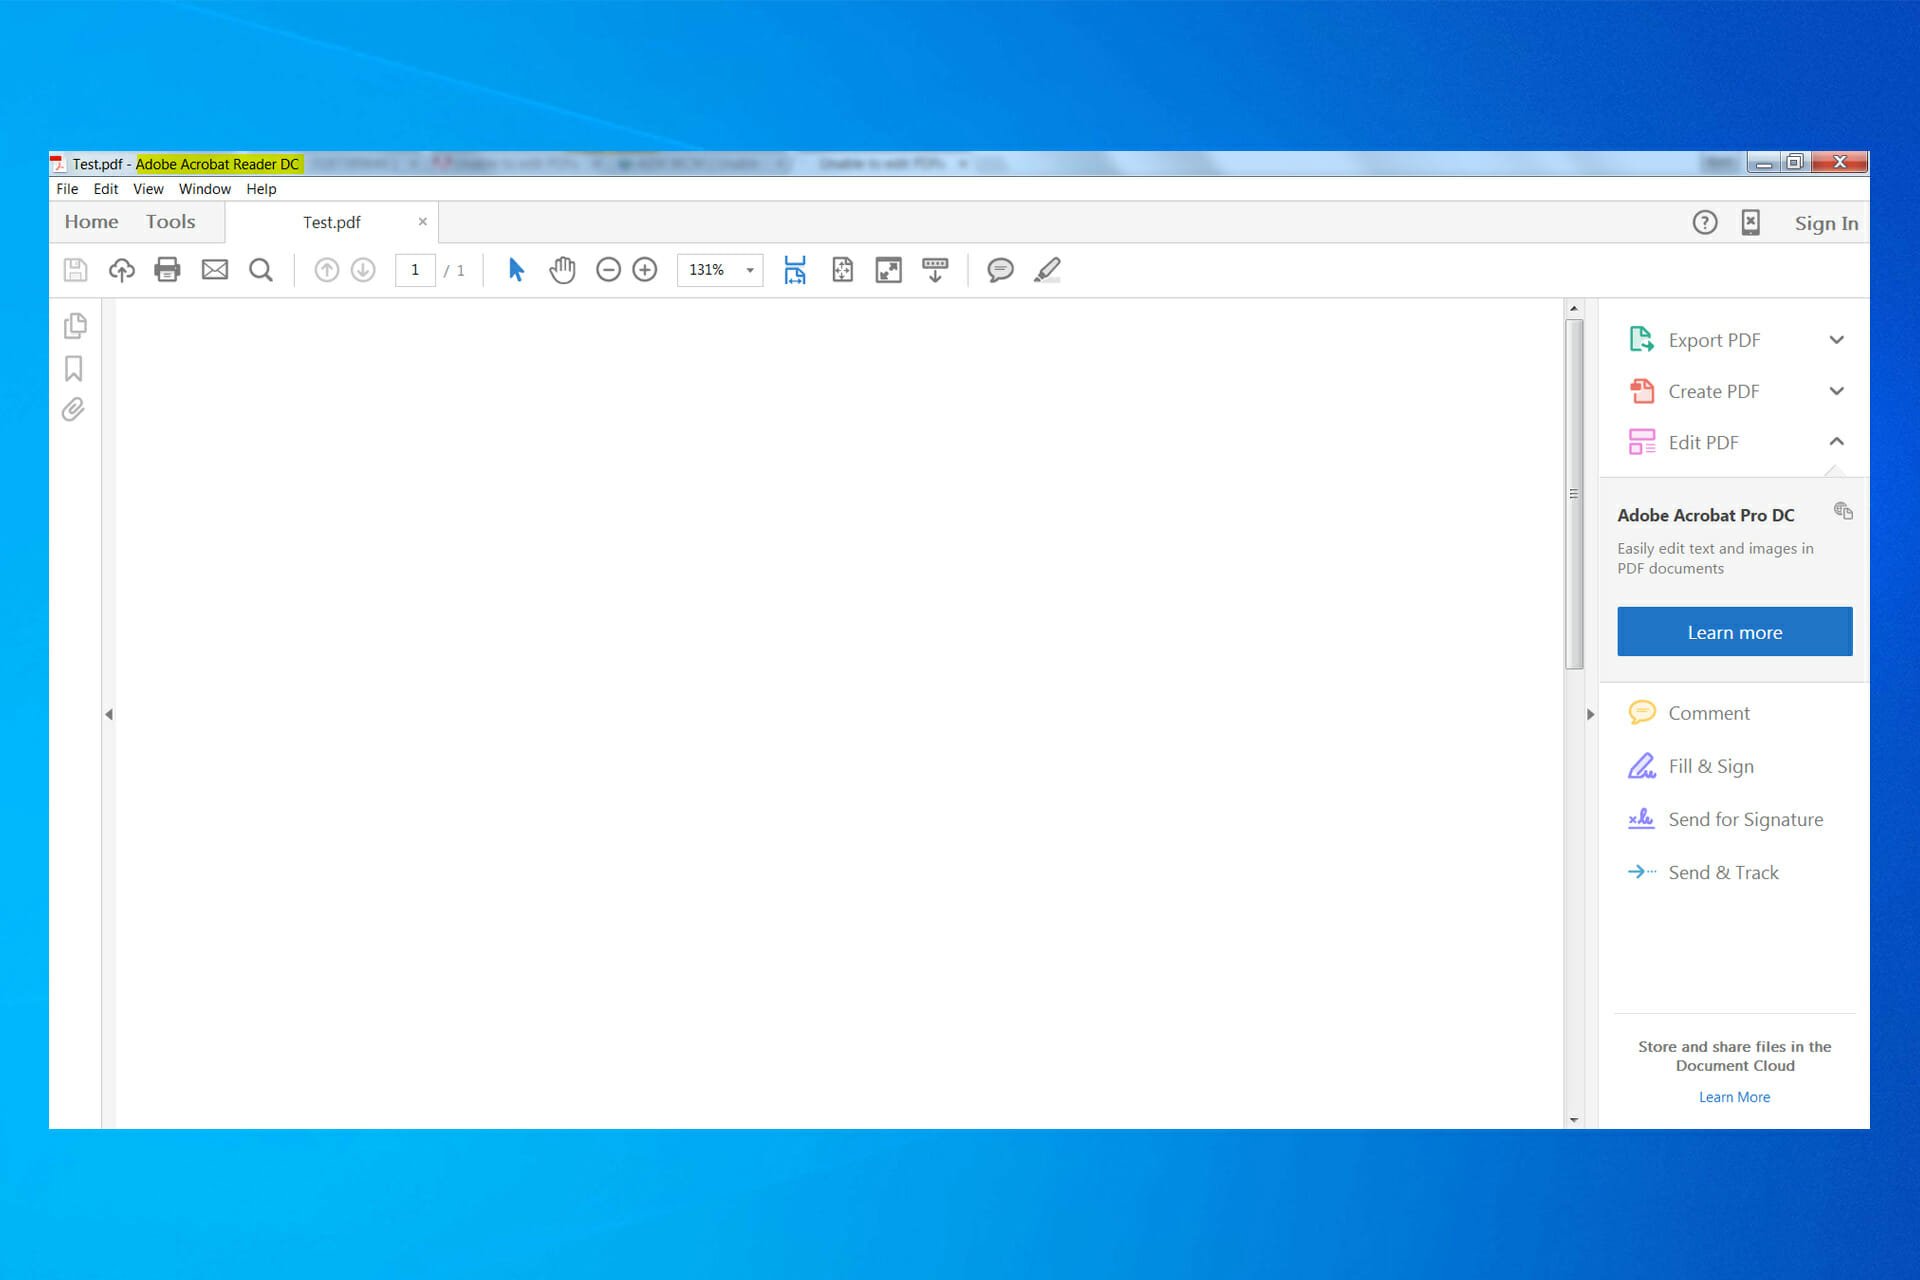Image resolution: width=1920 pixels, height=1280 pixels.
Task: Expand the Export PDF options
Action: pyautogui.click(x=1837, y=339)
